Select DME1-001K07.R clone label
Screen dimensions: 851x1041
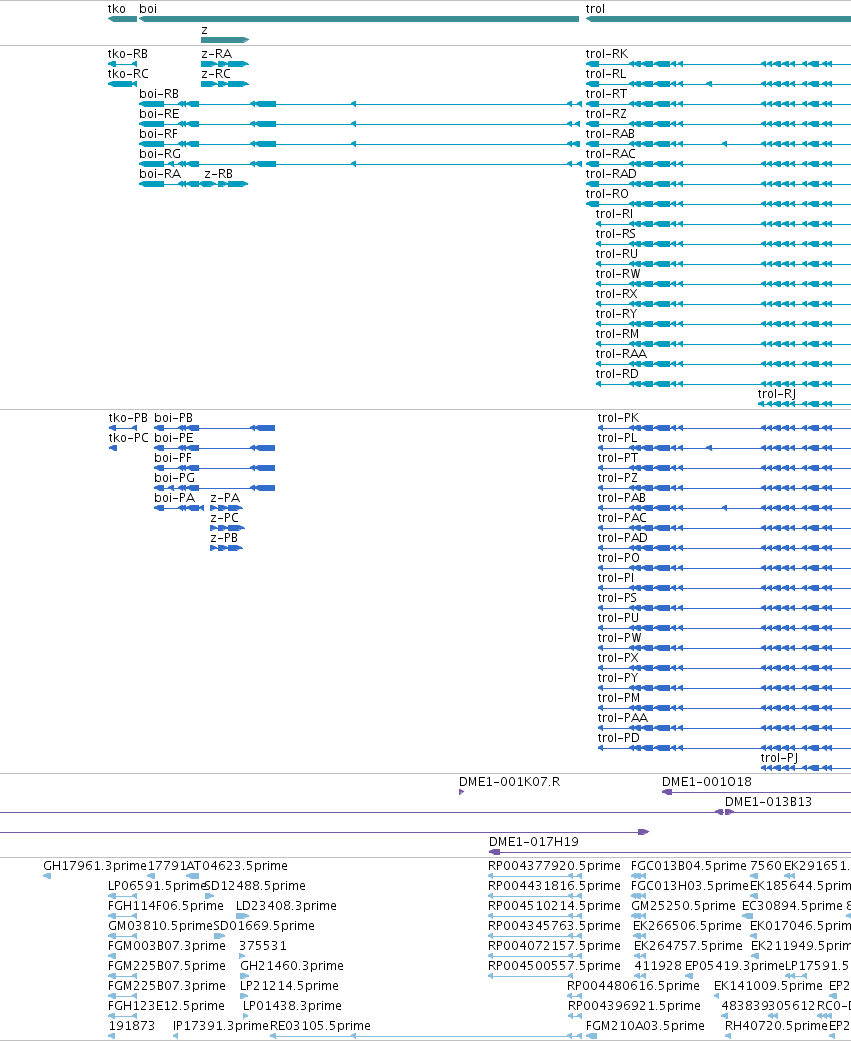coord(509,781)
